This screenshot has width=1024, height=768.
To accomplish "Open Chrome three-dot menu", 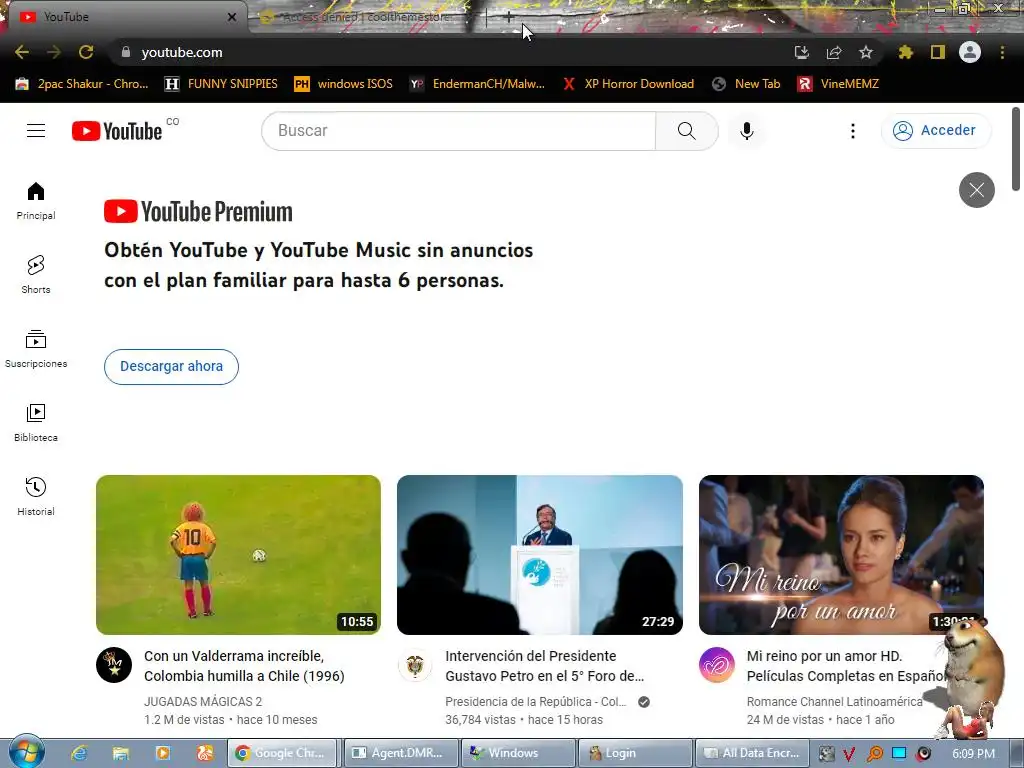I will pyautogui.click(x=1002, y=52).
